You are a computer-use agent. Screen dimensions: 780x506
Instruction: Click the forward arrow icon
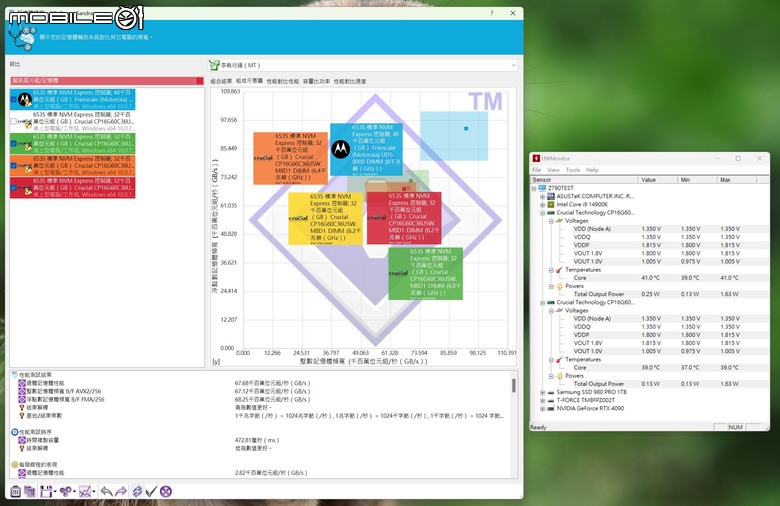(x=121, y=492)
